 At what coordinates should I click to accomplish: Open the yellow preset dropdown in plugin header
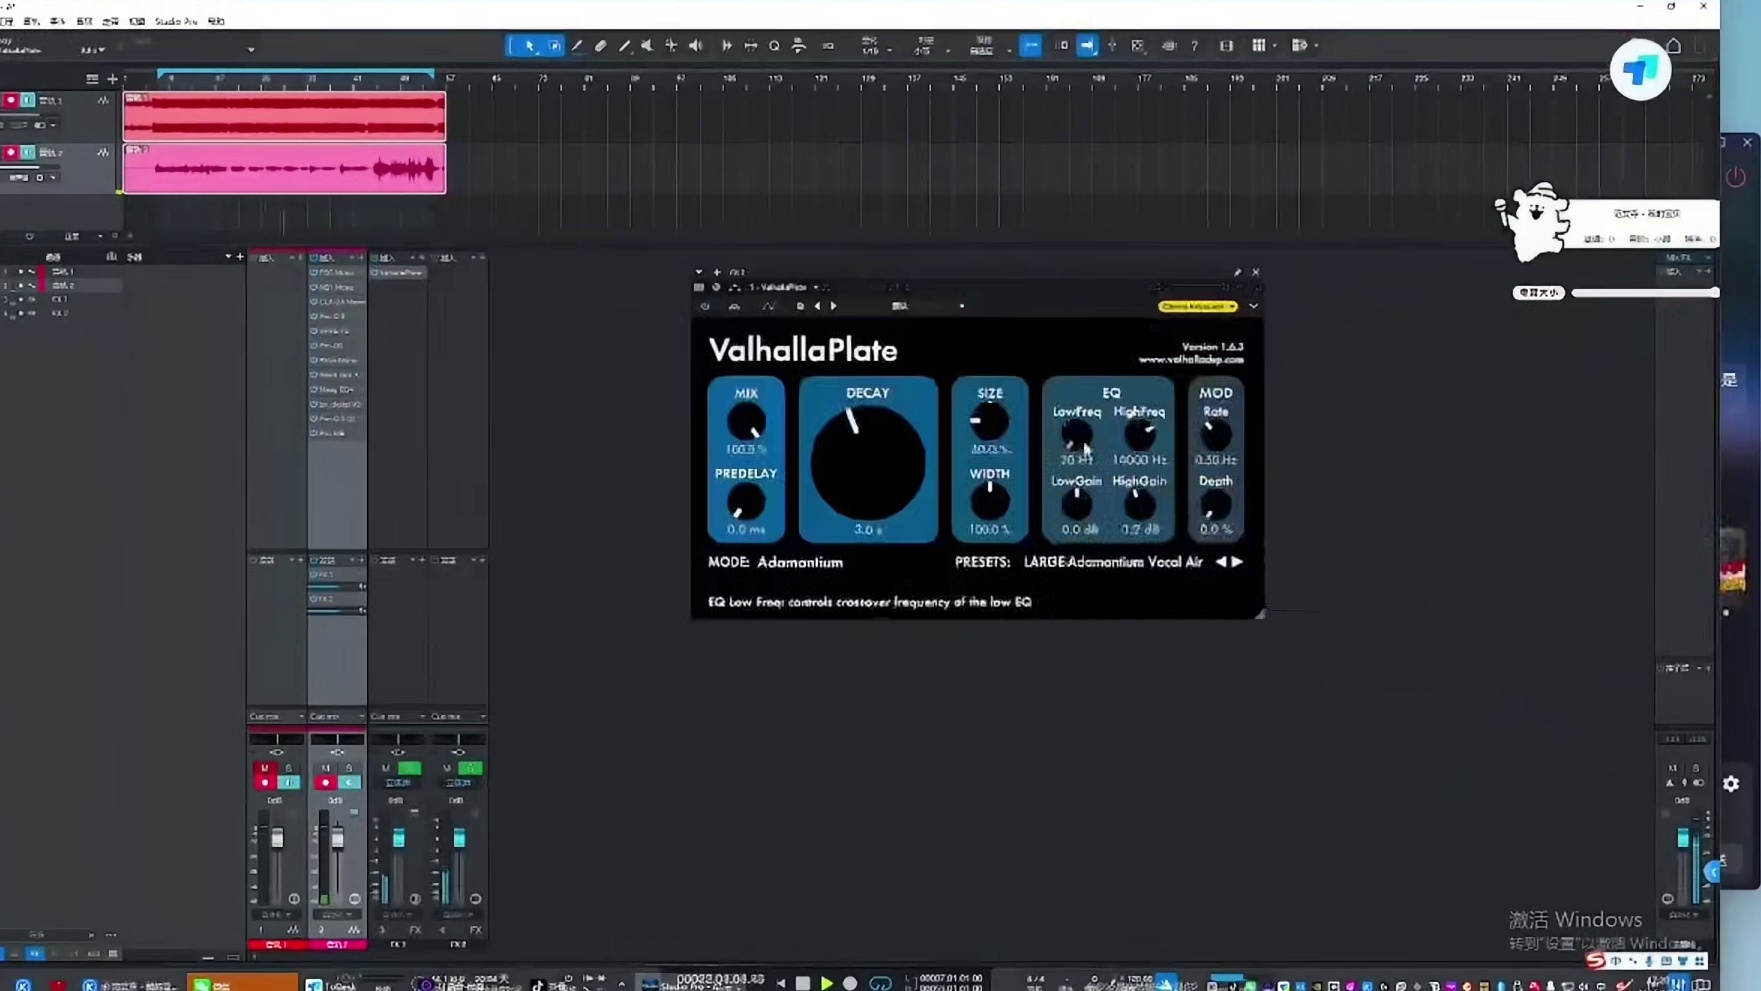[x=1198, y=306]
